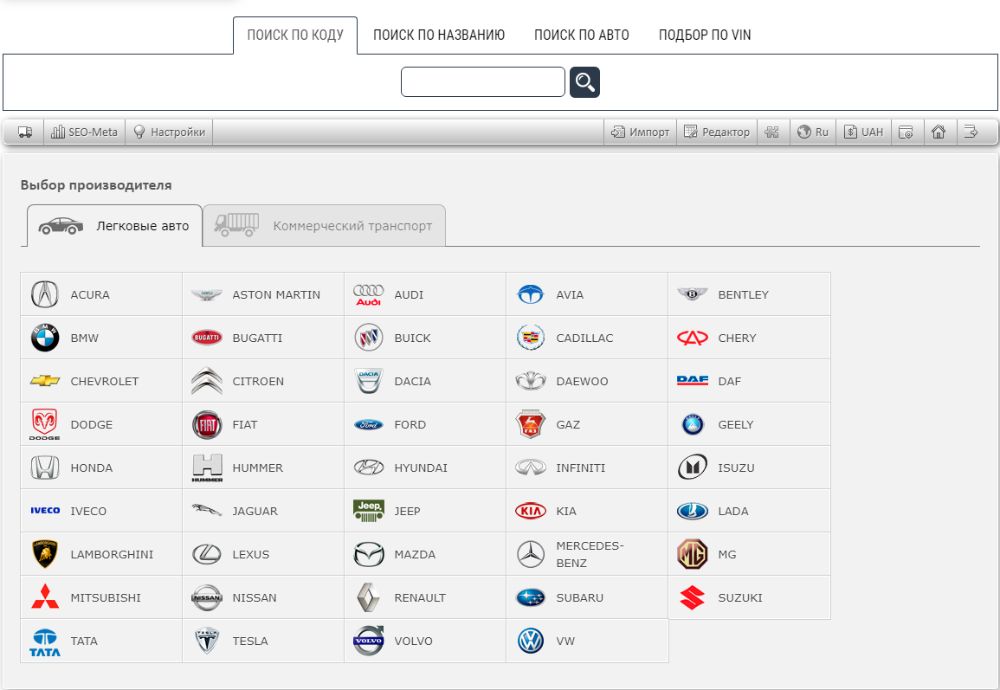Select the Volvo logo

click(x=369, y=640)
